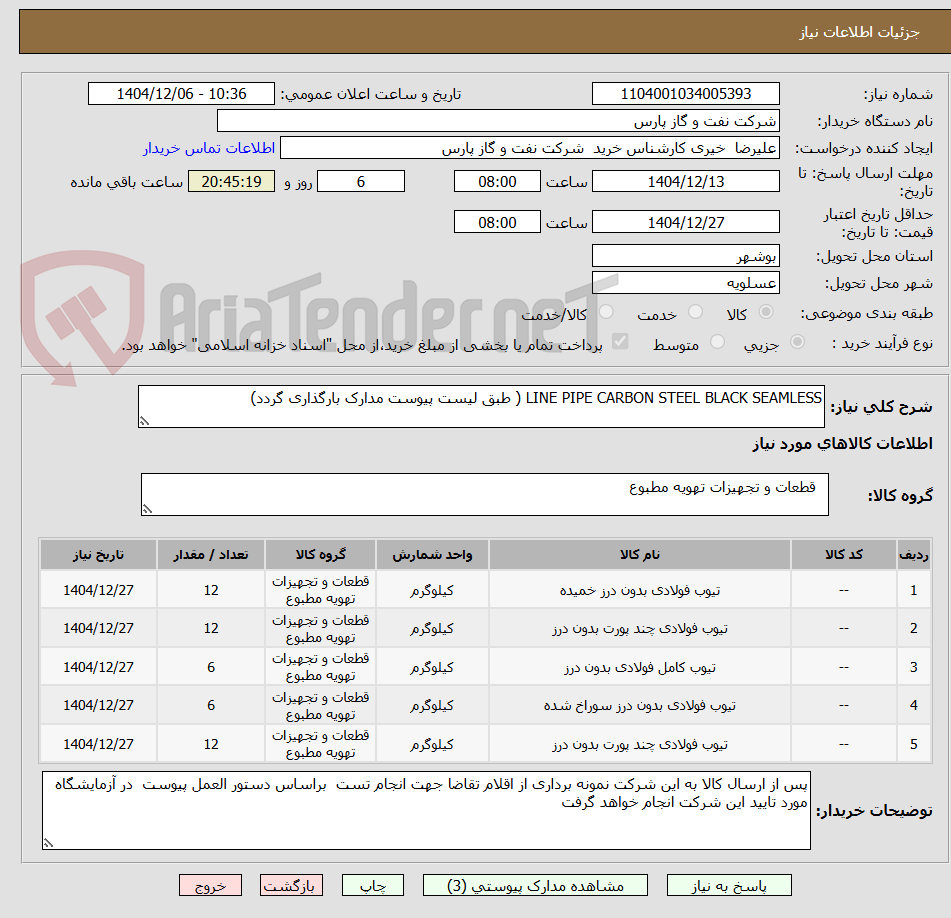Screen dimensions: 951x918
Task: Click the price validity date 1404/12/27 field
Action: pyautogui.click(x=685, y=222)
